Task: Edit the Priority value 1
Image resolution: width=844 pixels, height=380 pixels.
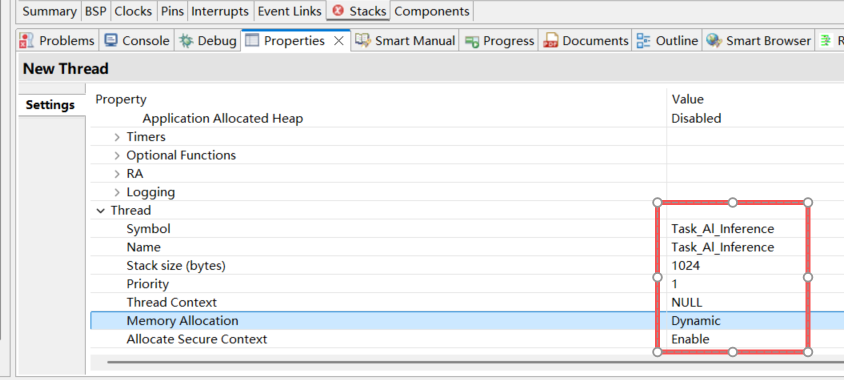Action: point(674,284)
